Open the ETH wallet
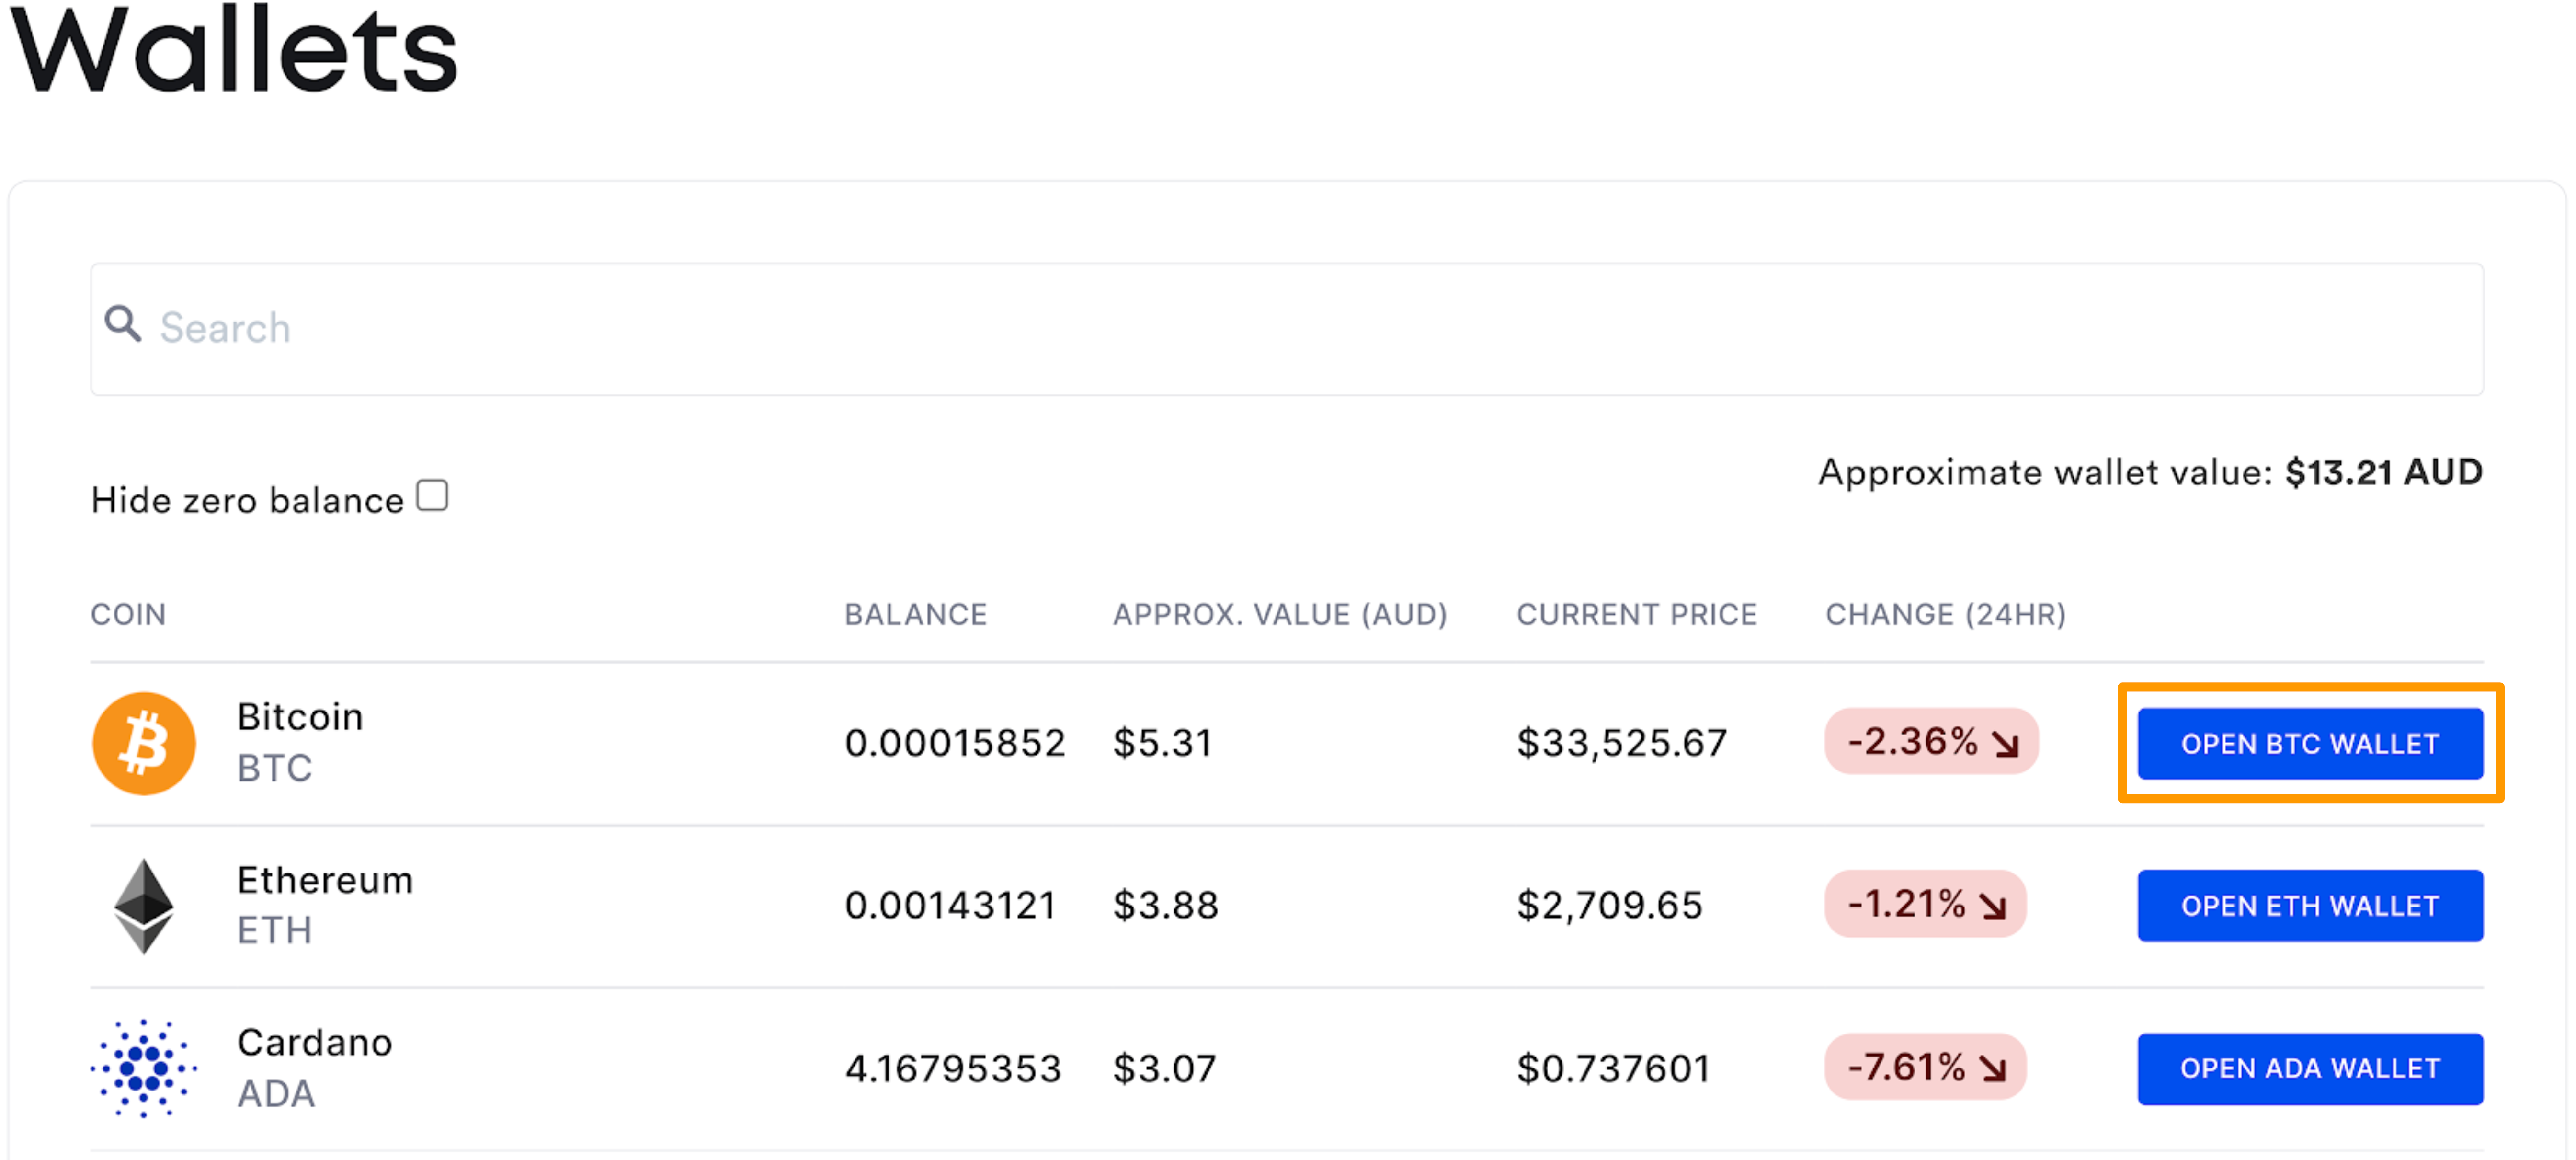This screenshot has width=2576, height=1160. [x=2310, y=906]
